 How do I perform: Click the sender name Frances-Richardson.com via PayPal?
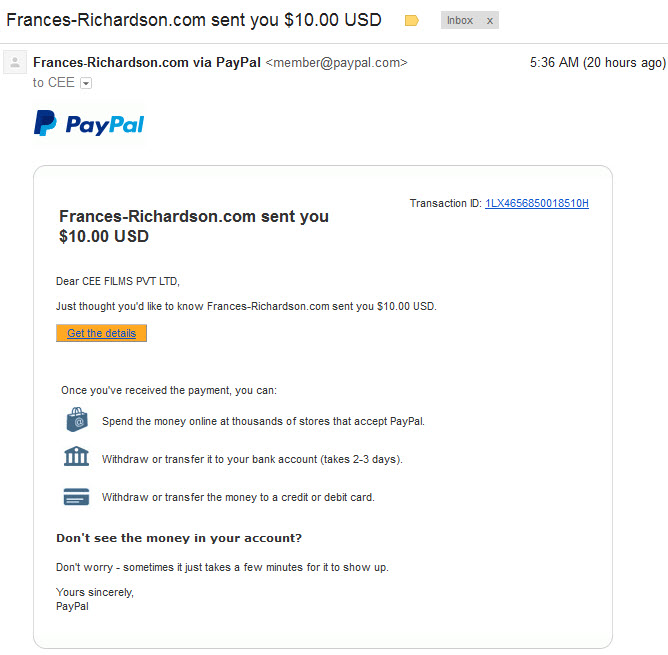click(x=147, y=63)
